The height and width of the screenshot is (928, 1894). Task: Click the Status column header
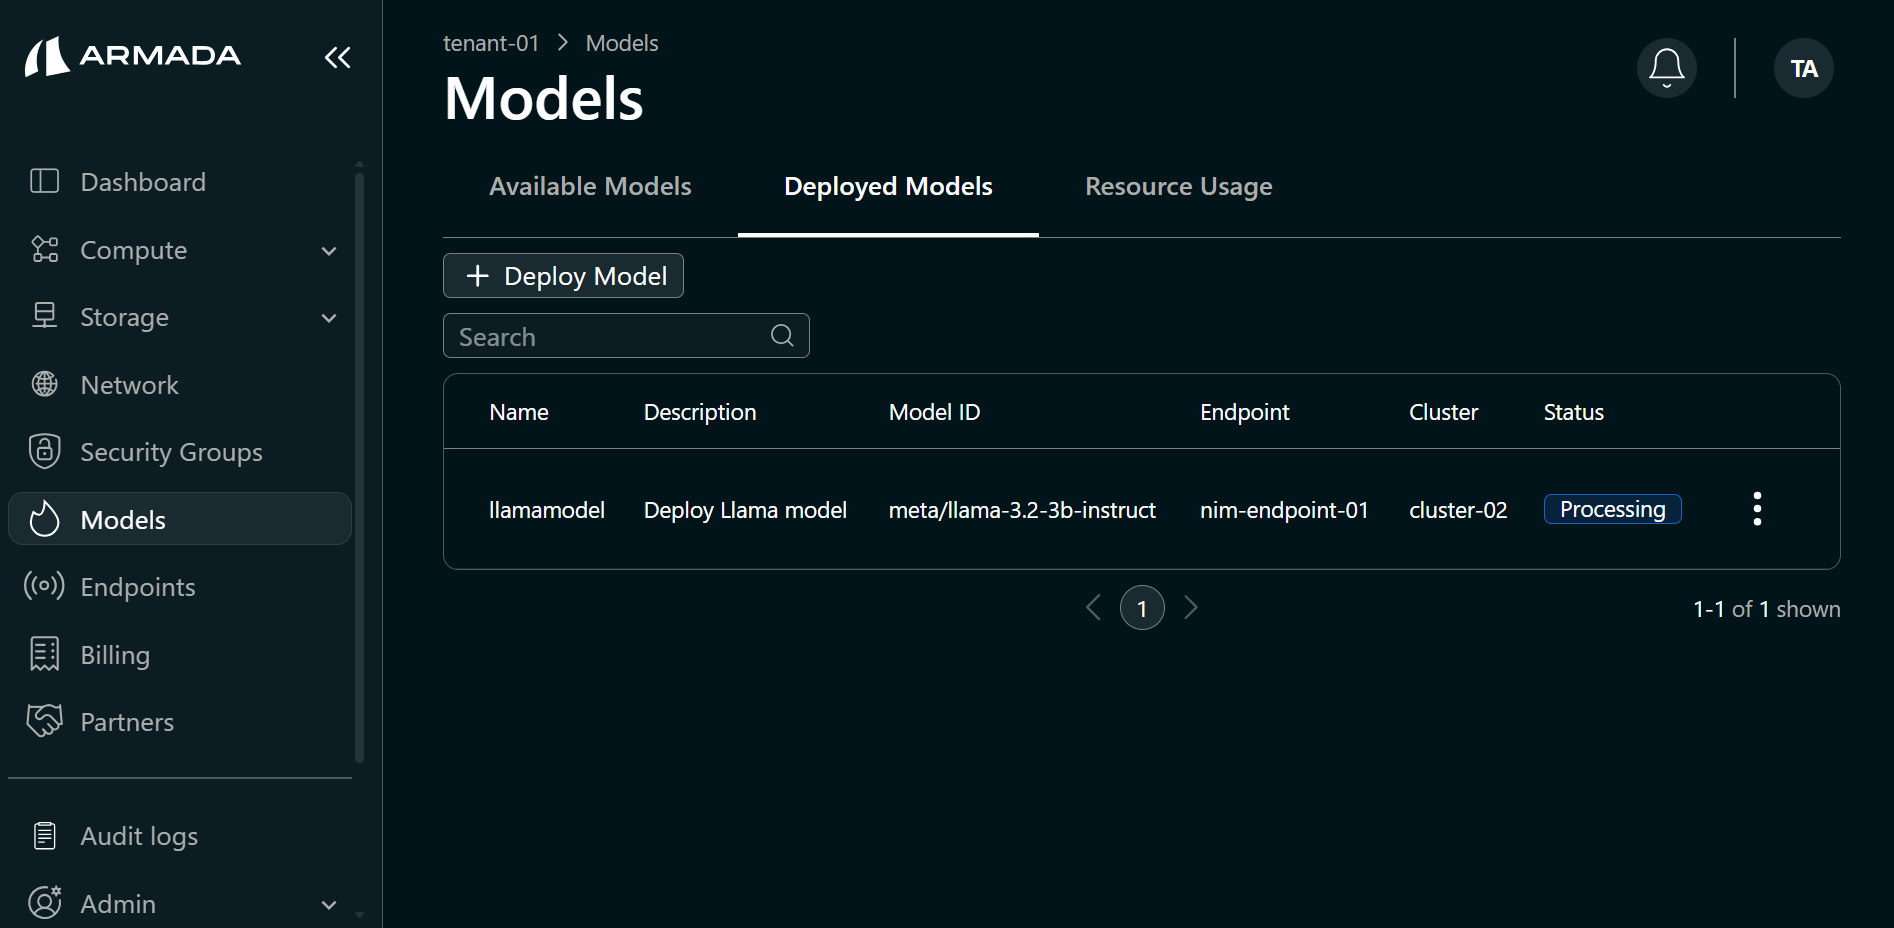click(1573, 412)
